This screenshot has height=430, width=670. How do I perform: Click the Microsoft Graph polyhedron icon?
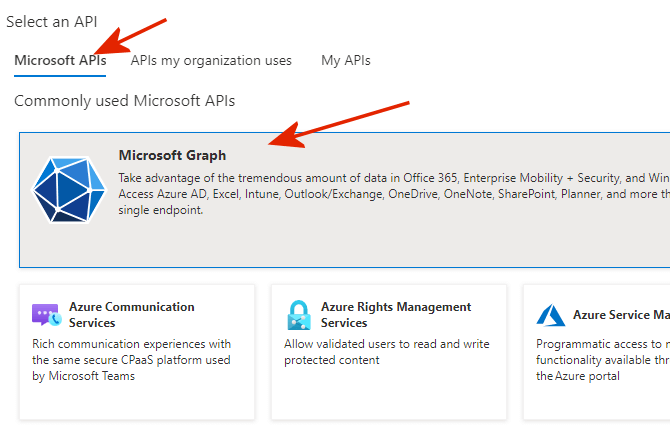(69, 190)
